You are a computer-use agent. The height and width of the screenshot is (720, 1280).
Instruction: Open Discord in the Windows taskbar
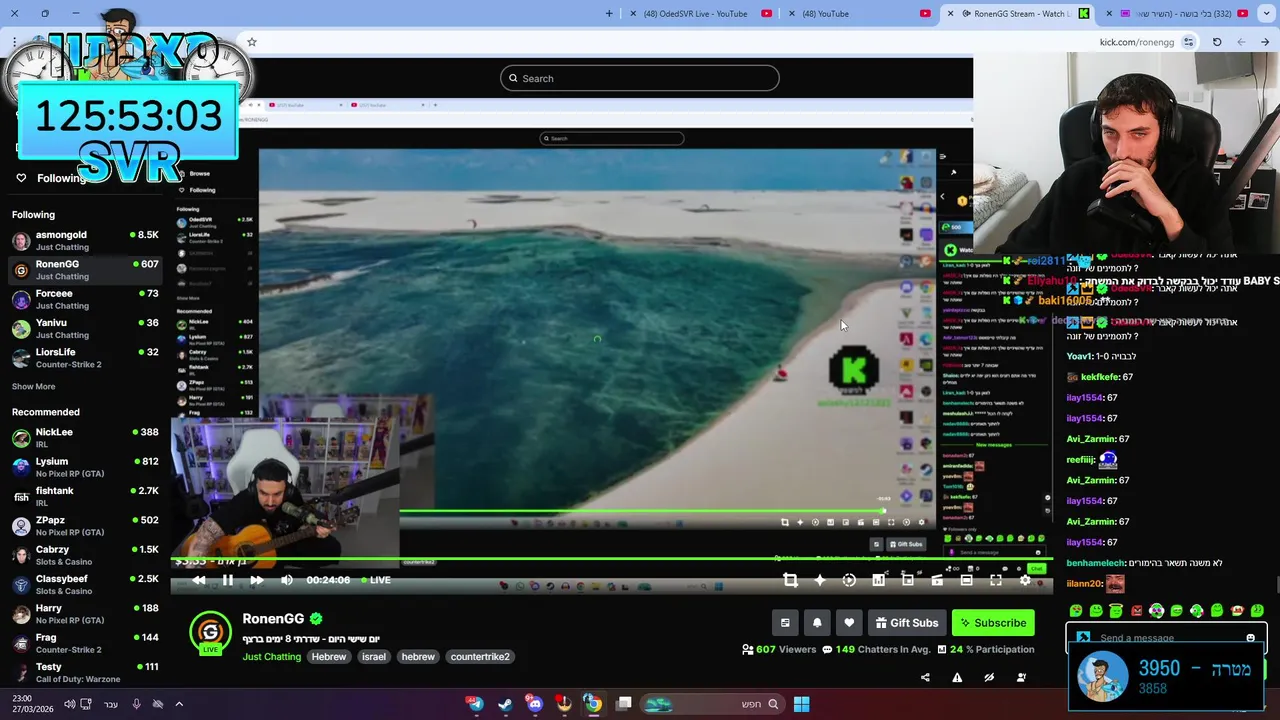pos(535,704)
